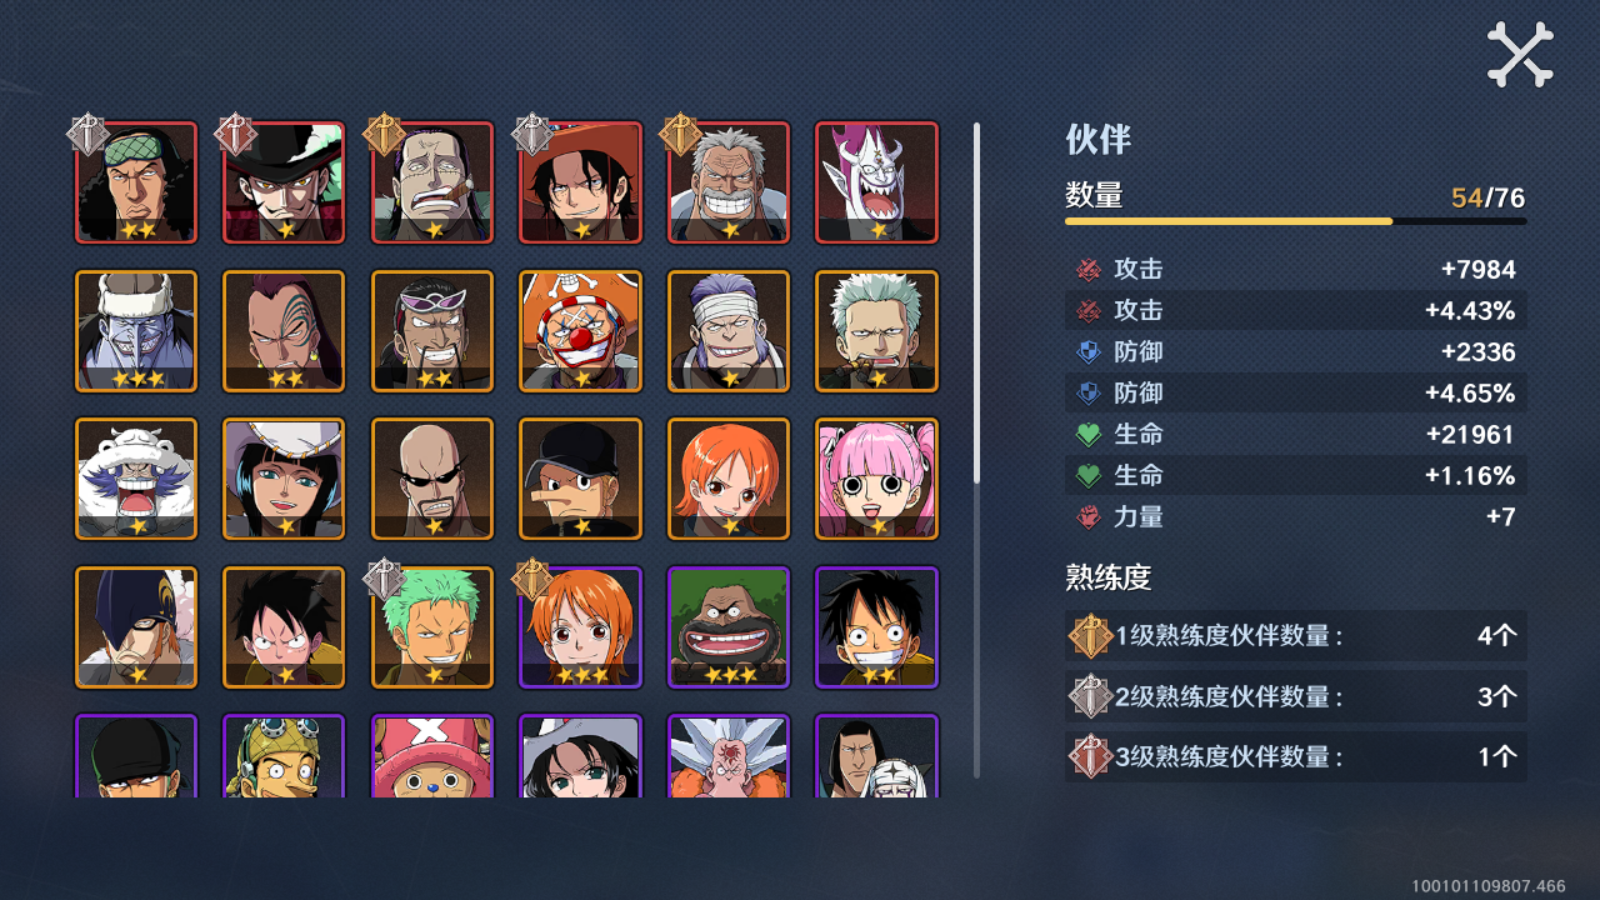The image size is (1600, 900).
Task: Open Smoker portrait with cigars
Action: coord(876,331)
